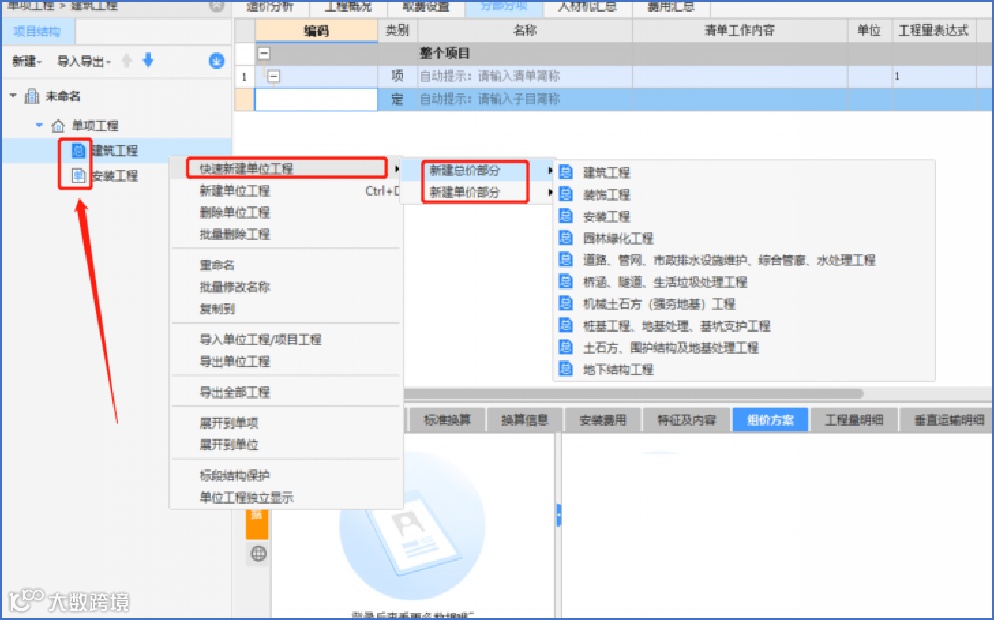Screen dimensions: 994x620
Task: Collapse the 整个项目 row minus box
Action: 264,53
